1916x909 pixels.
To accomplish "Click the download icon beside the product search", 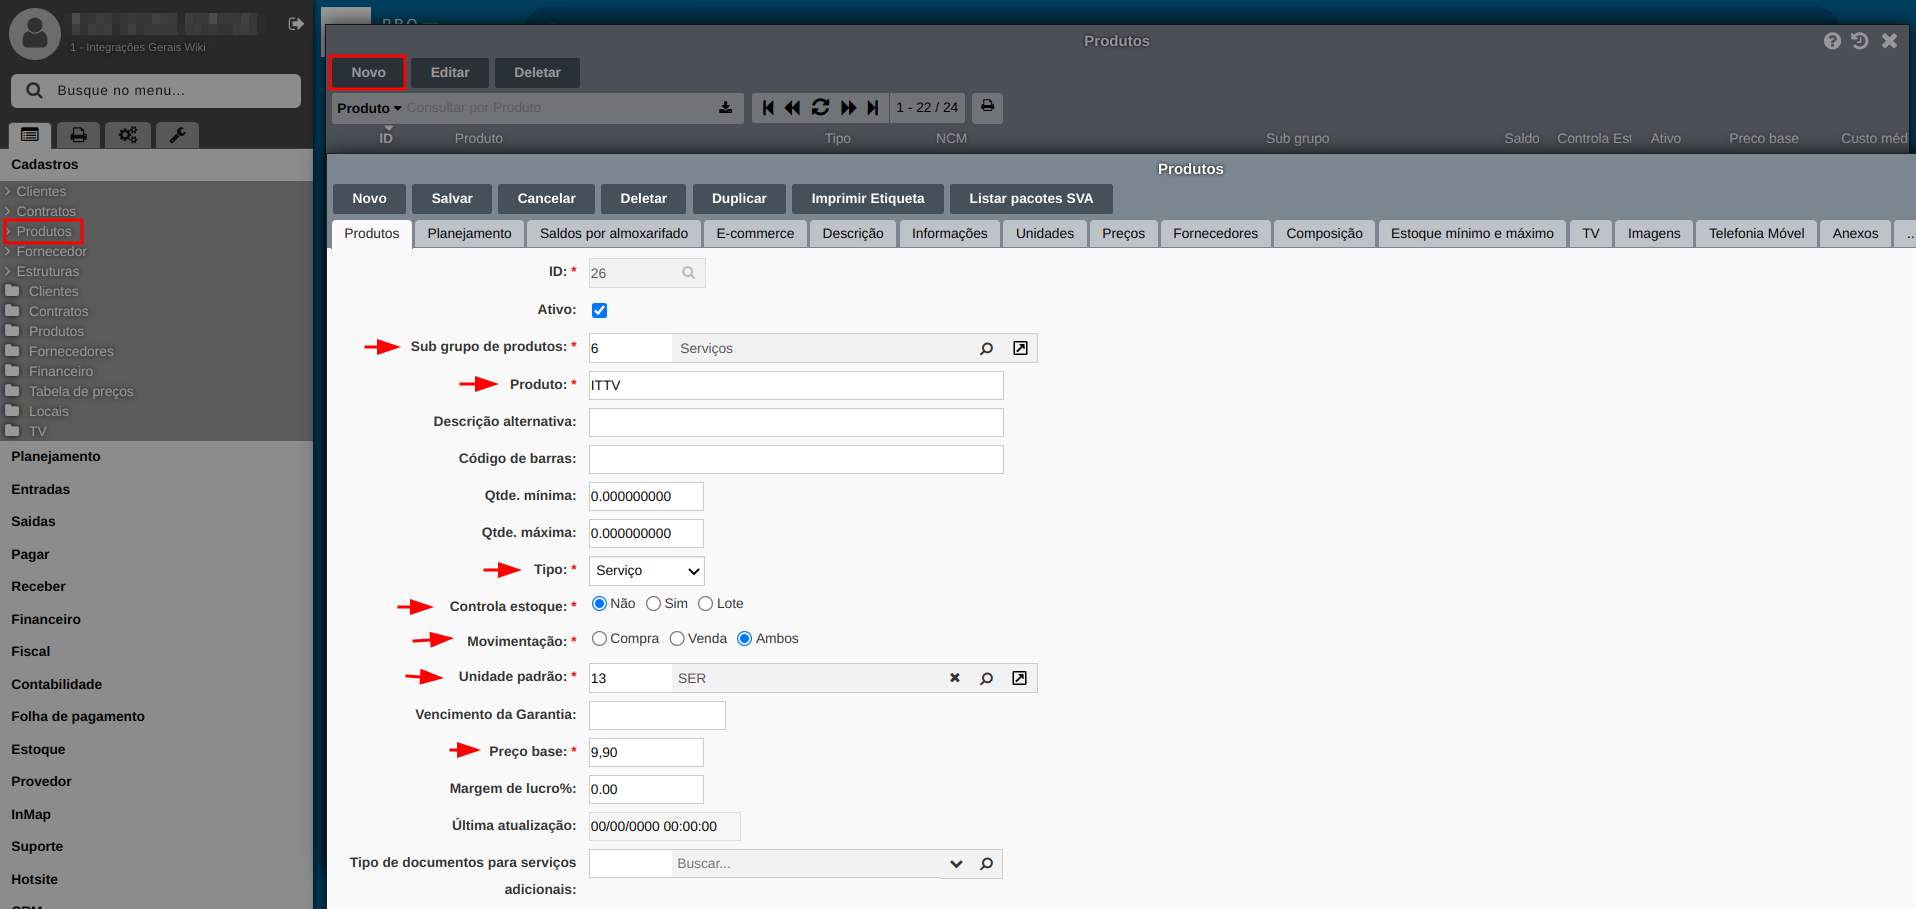I will tap(725, 108).
